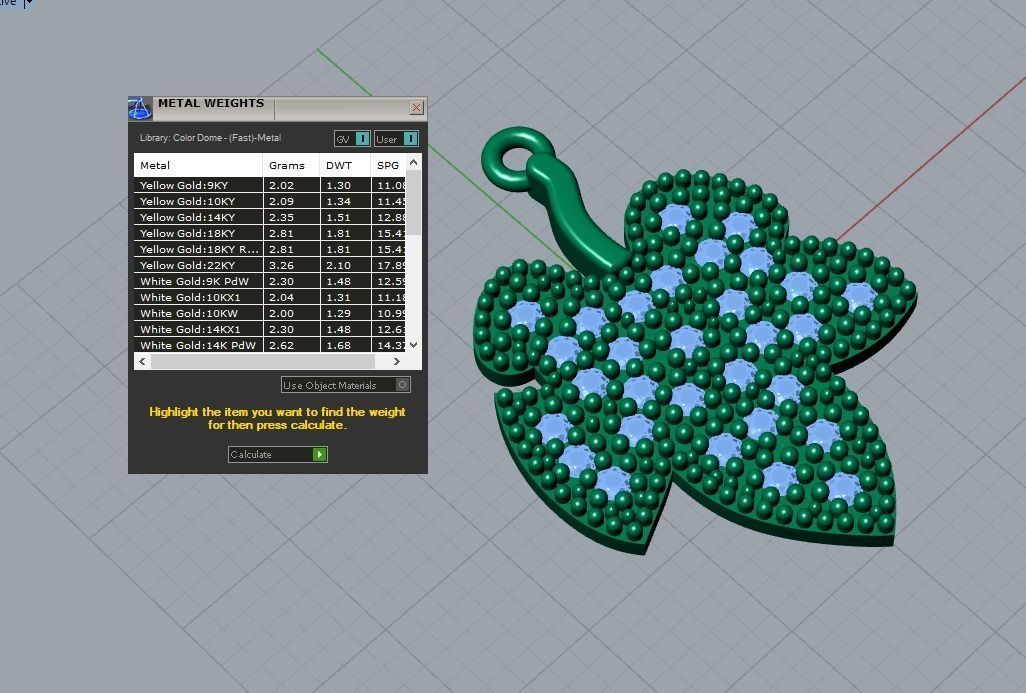1026x693 pixels.
Task: Click the Grams column header
Action: point(291,166)
